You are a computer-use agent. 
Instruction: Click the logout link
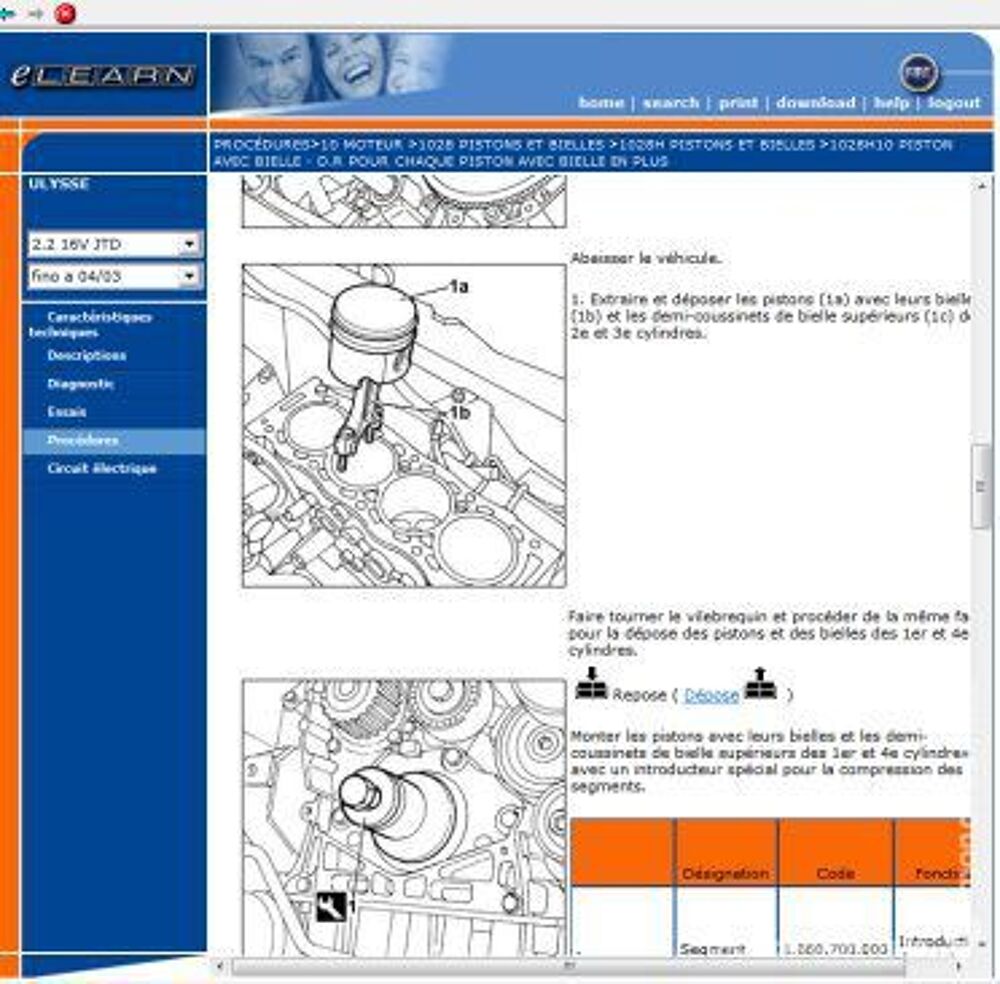(953, 103)
